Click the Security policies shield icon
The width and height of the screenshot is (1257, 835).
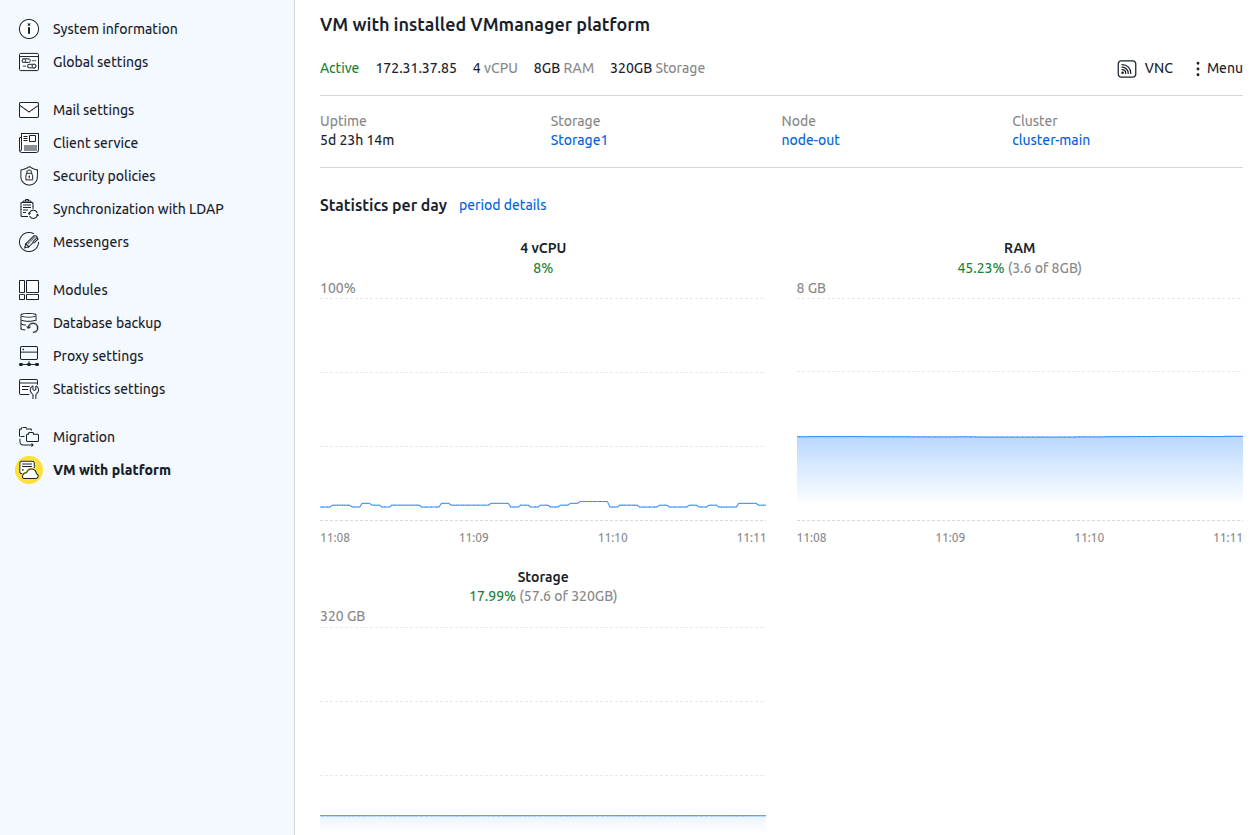[x=29, y=176]
